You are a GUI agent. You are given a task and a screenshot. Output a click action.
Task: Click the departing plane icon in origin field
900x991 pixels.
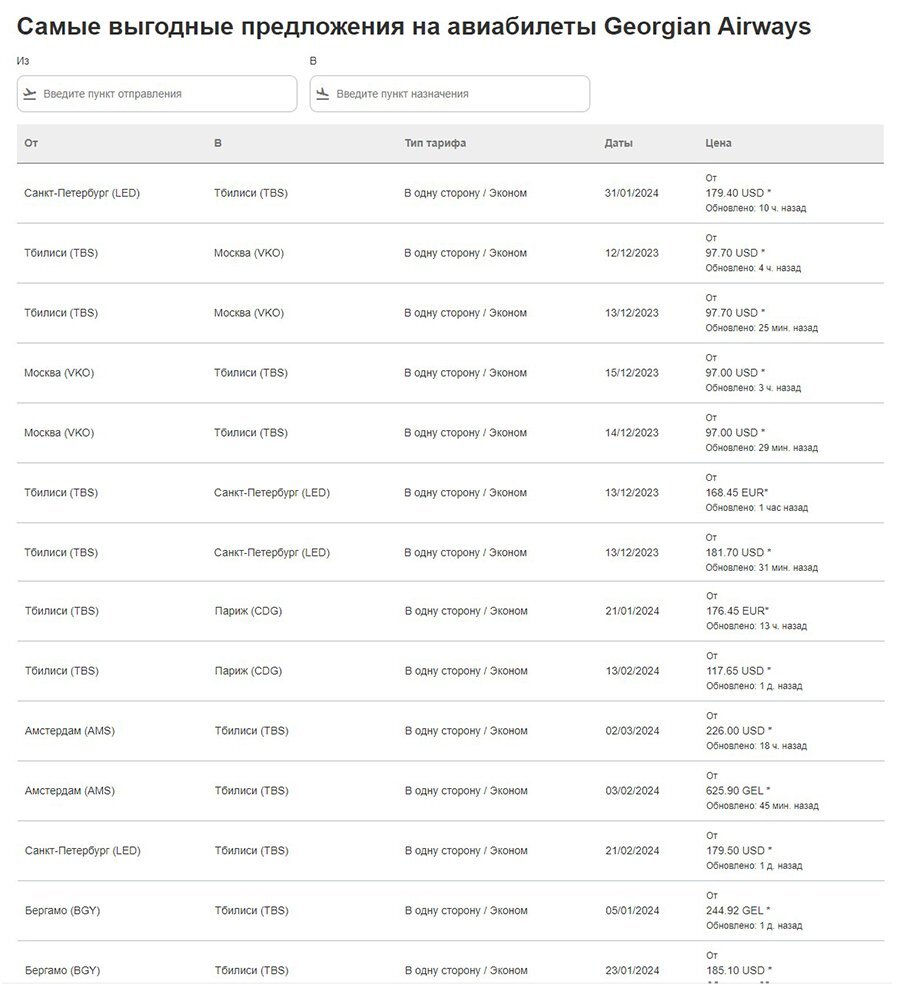[30, 94]
